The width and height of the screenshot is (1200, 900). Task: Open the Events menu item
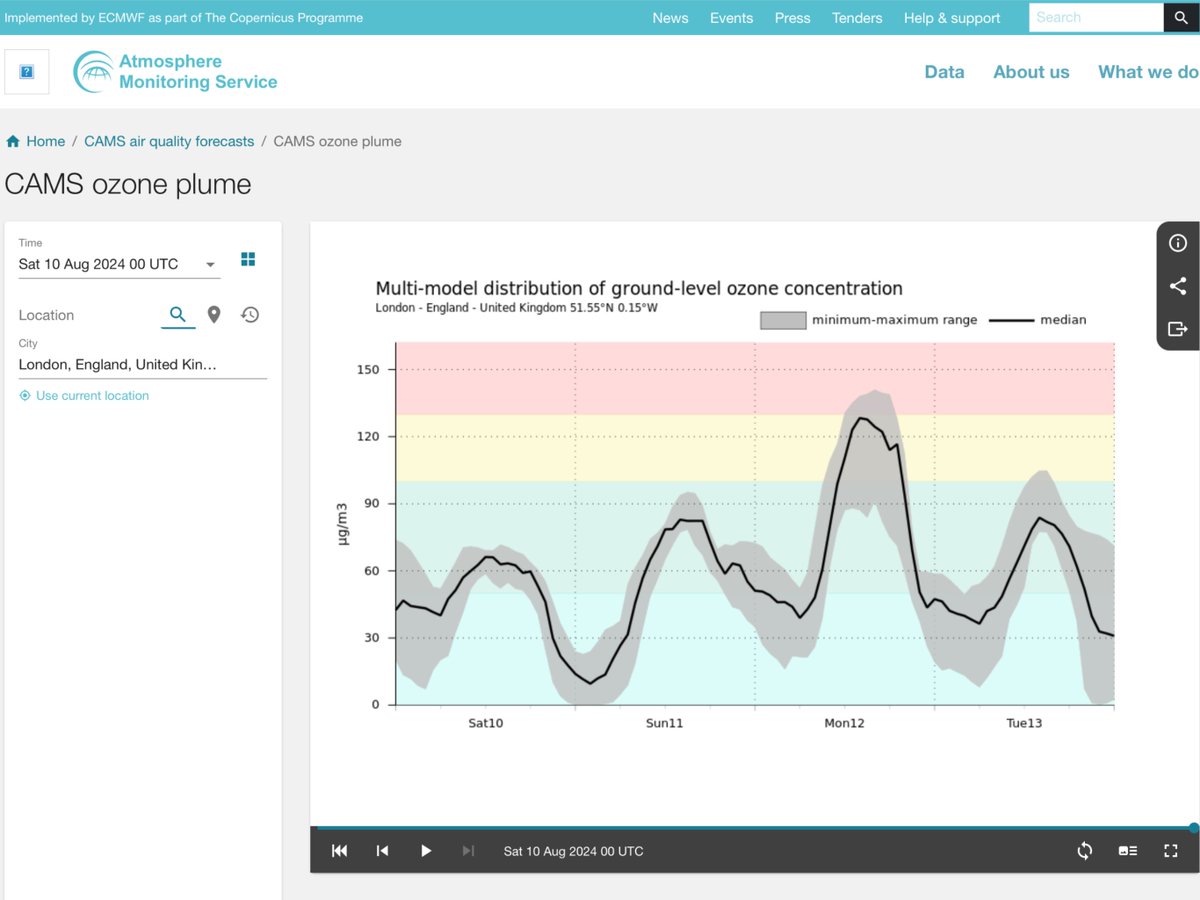pos(731,18)
